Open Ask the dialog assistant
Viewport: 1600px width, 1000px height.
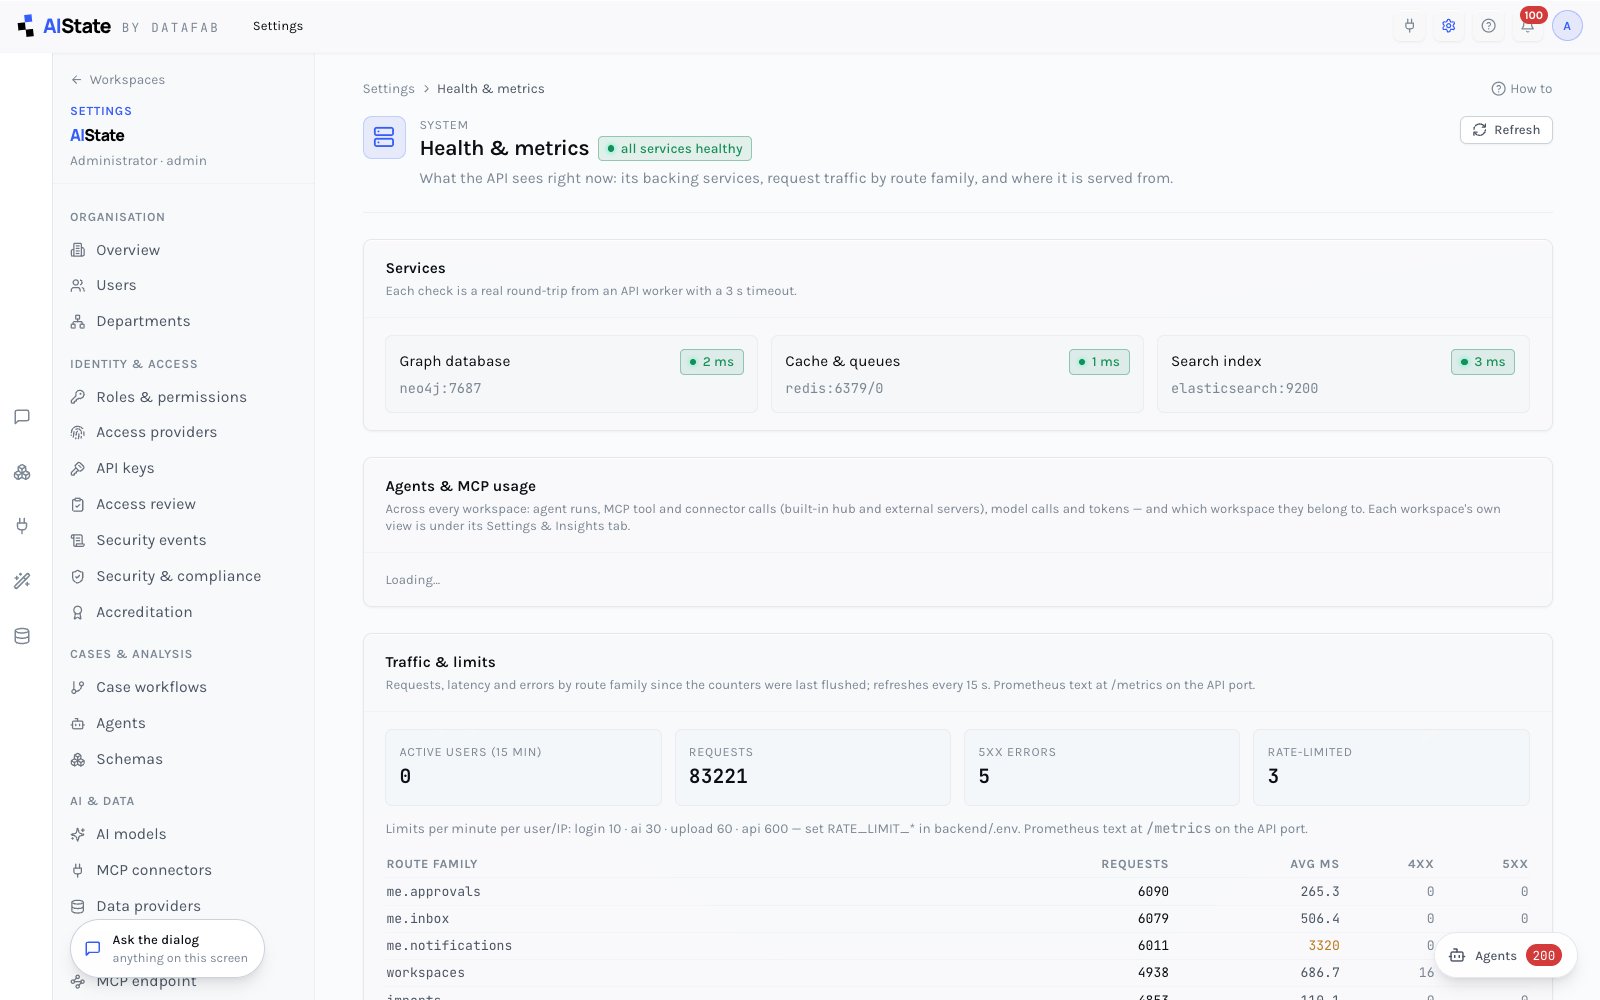pos(167,949)
